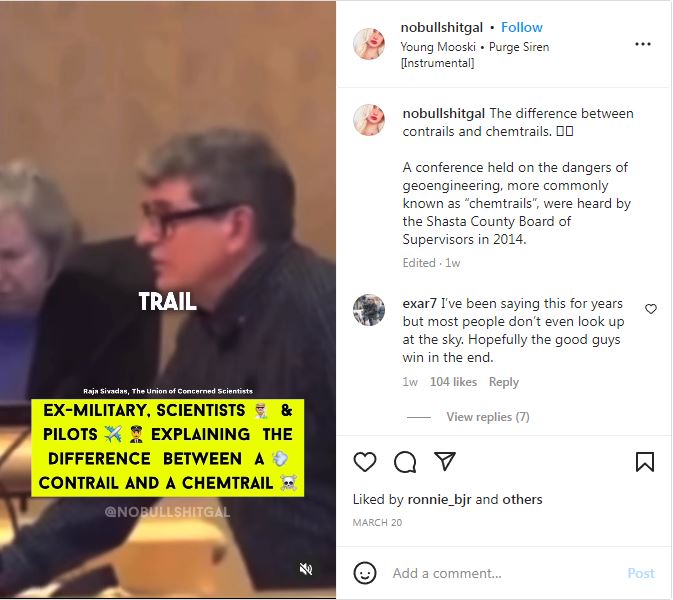Unmute the video sound
The image size is (673, 600).
(306, 569)
